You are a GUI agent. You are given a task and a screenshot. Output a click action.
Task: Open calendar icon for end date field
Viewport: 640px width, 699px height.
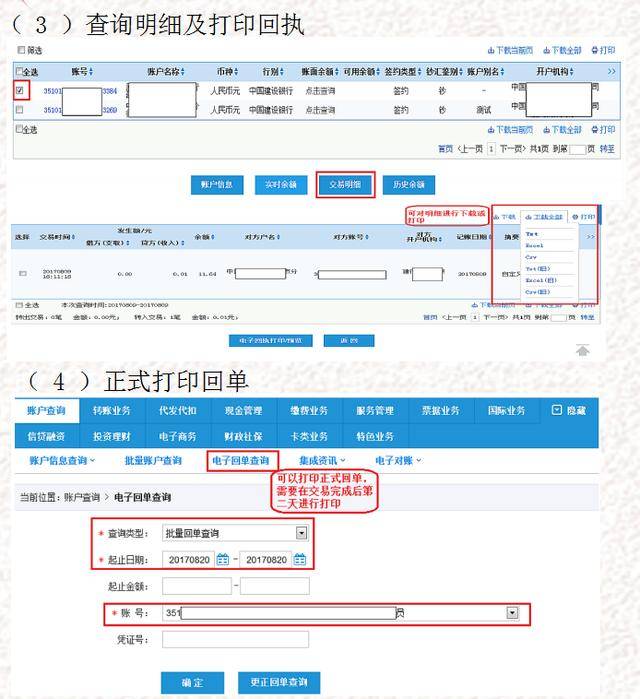pos(300,559)
